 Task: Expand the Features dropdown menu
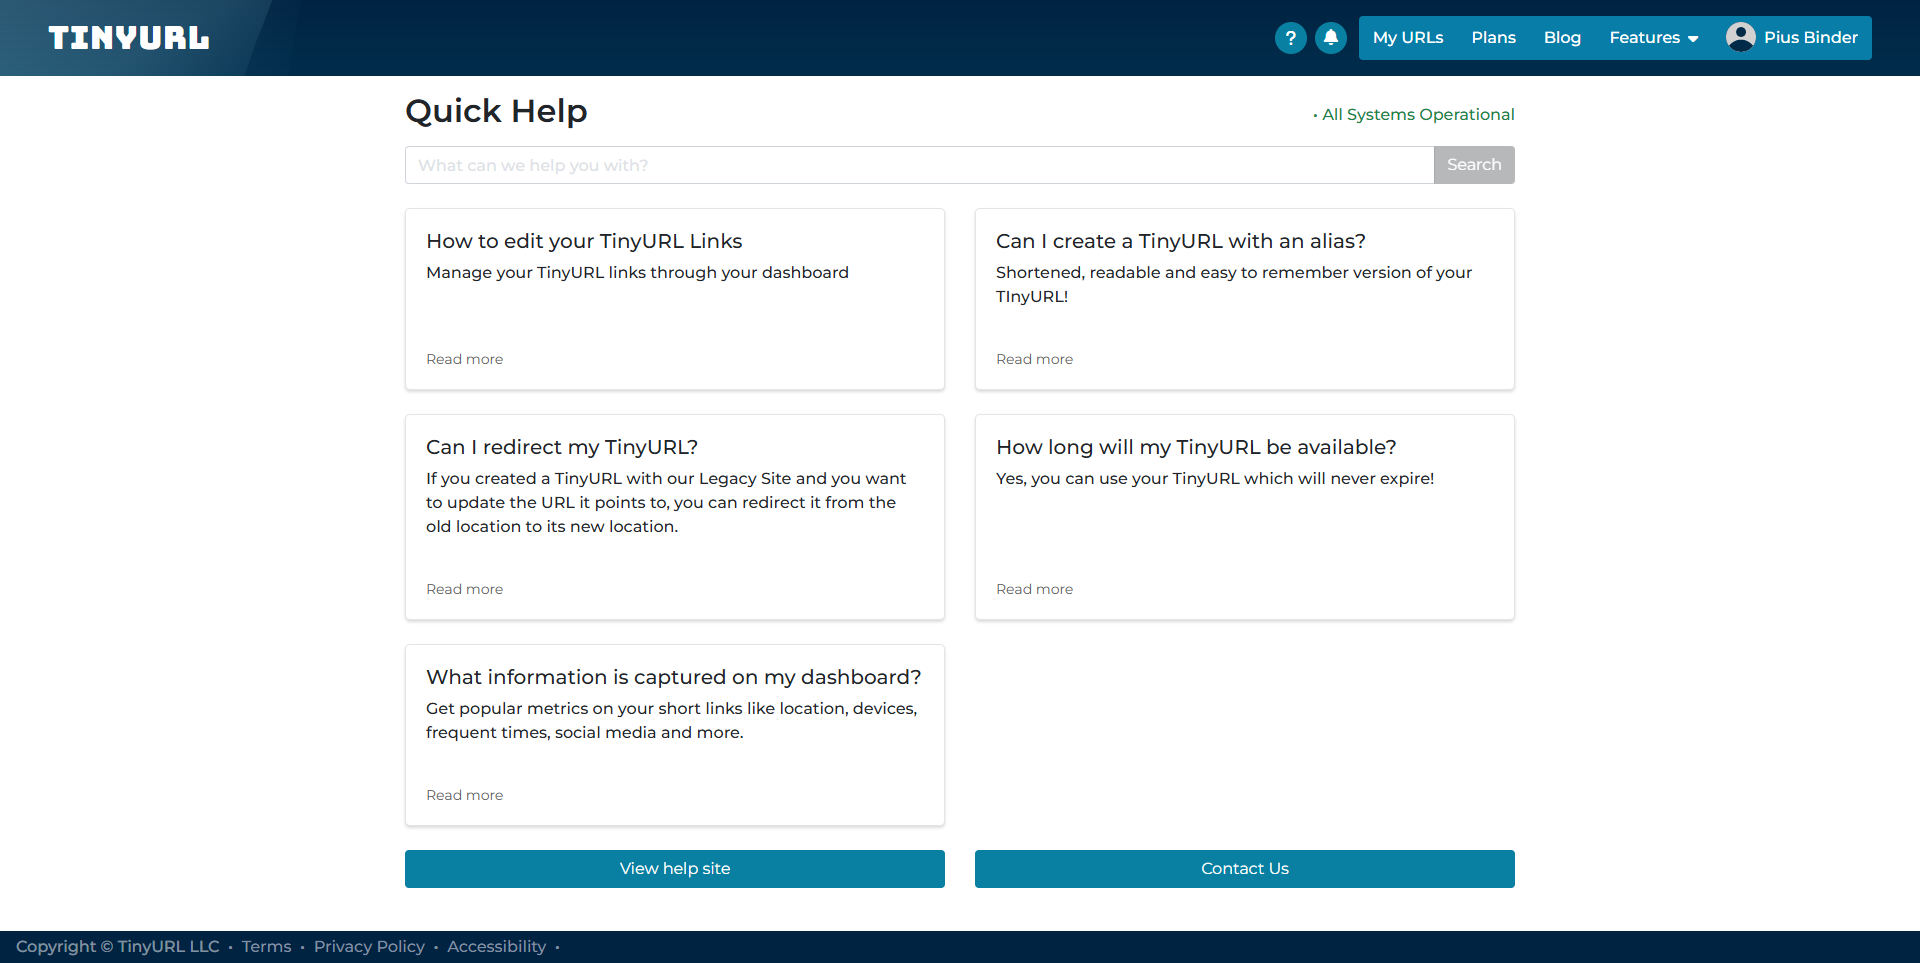1653,38
